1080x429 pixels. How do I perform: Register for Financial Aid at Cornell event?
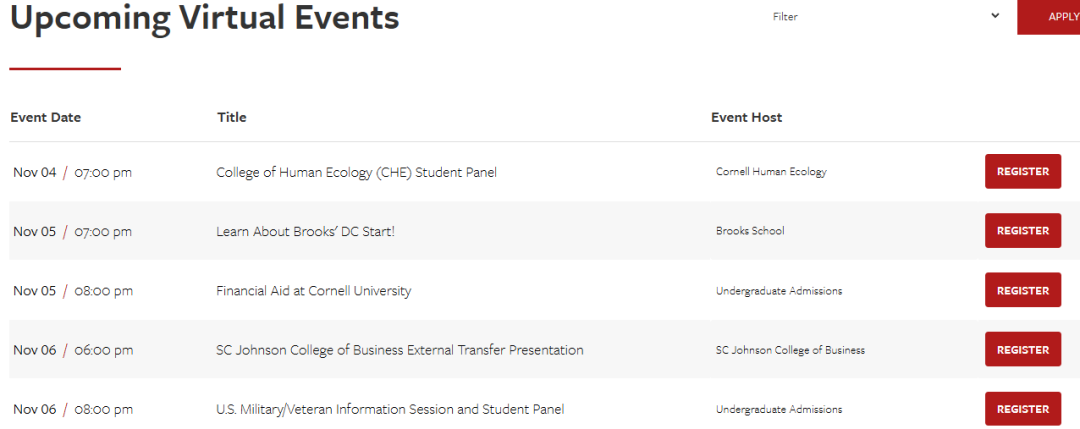(1022, 291)
